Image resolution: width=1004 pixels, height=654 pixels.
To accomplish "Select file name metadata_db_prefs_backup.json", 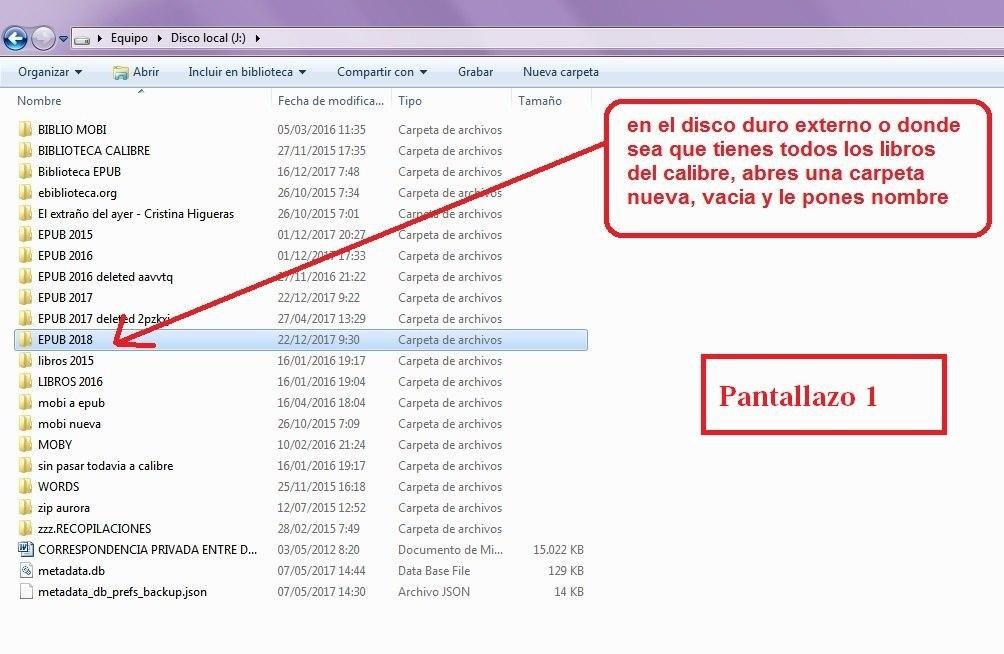I will [x=122, y=591].
